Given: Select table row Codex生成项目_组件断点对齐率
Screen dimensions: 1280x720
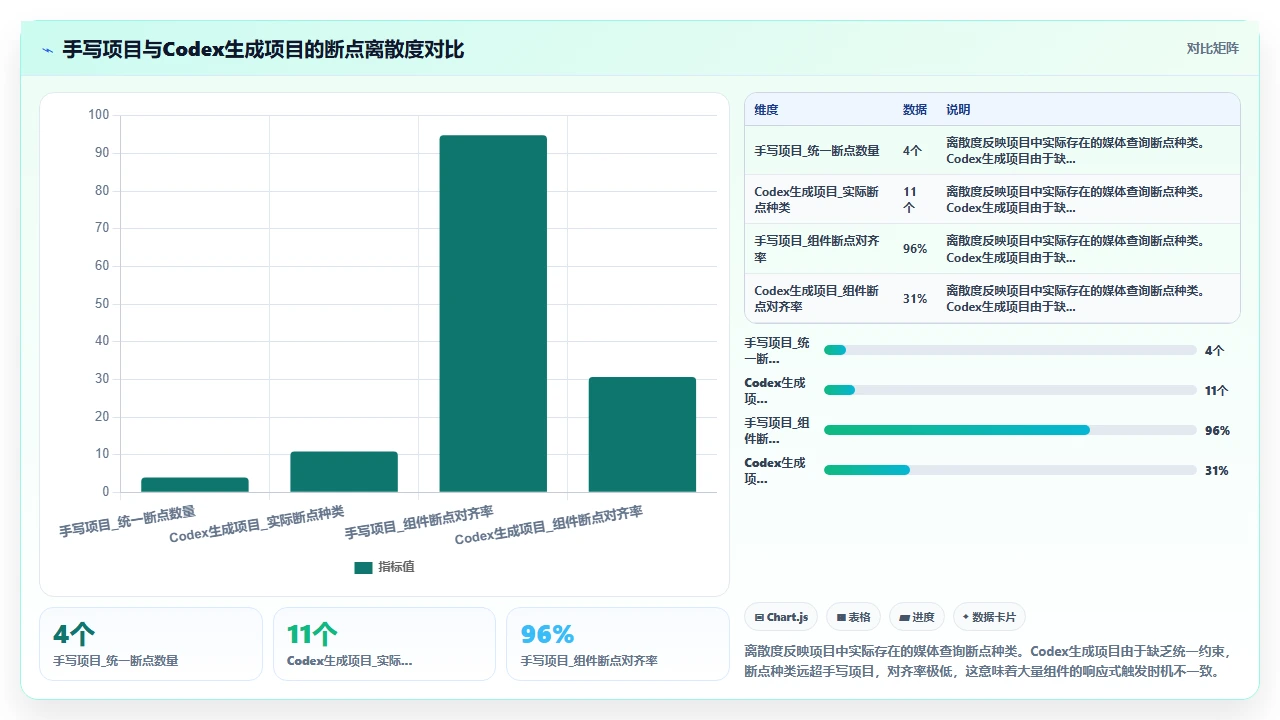Looking at the screenshot, I should [992, 298].
